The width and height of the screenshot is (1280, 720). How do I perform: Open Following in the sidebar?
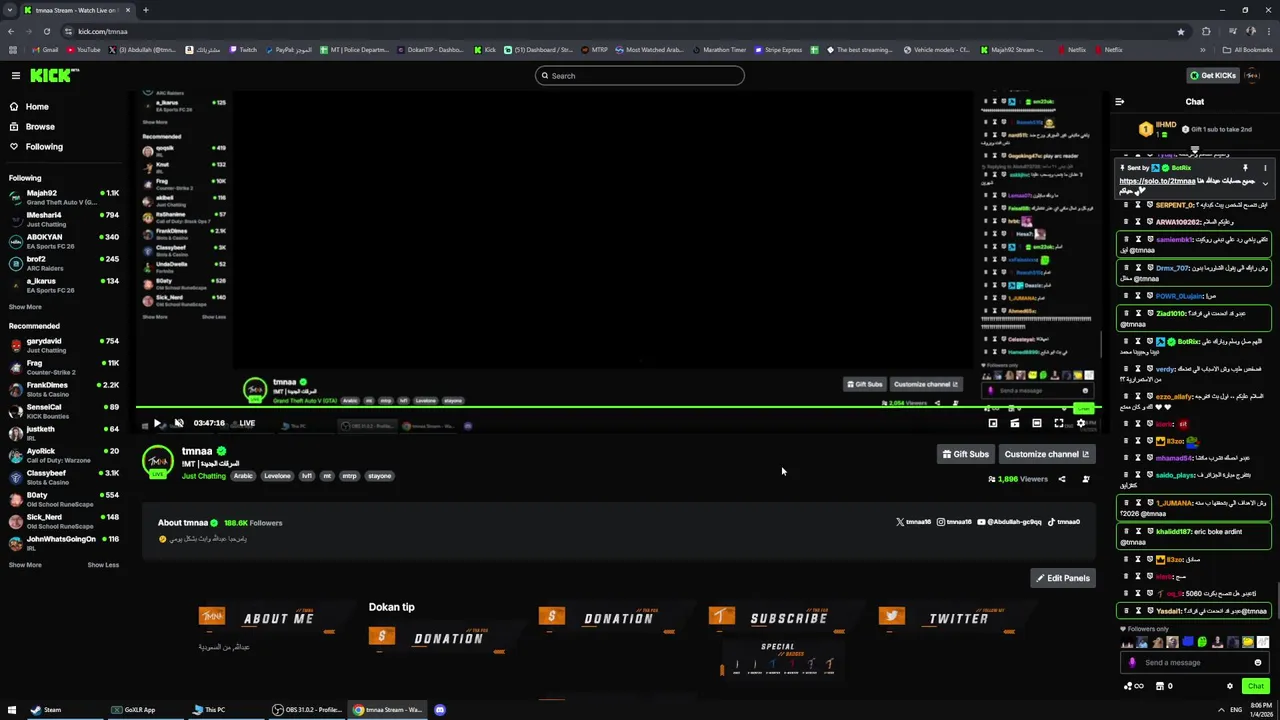pos(44,147)
